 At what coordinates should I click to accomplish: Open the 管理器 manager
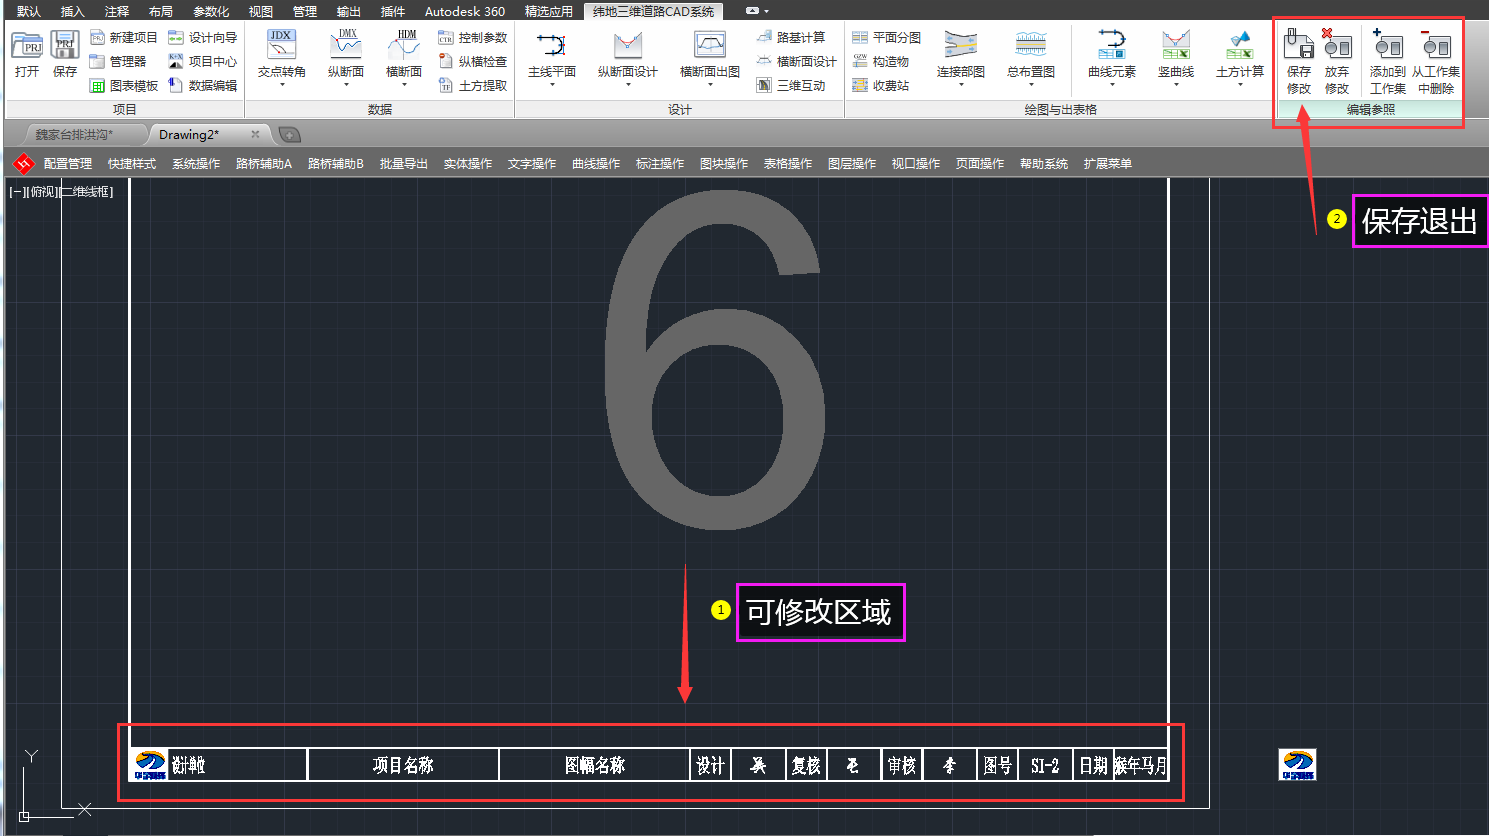click(x=118, y=62)
